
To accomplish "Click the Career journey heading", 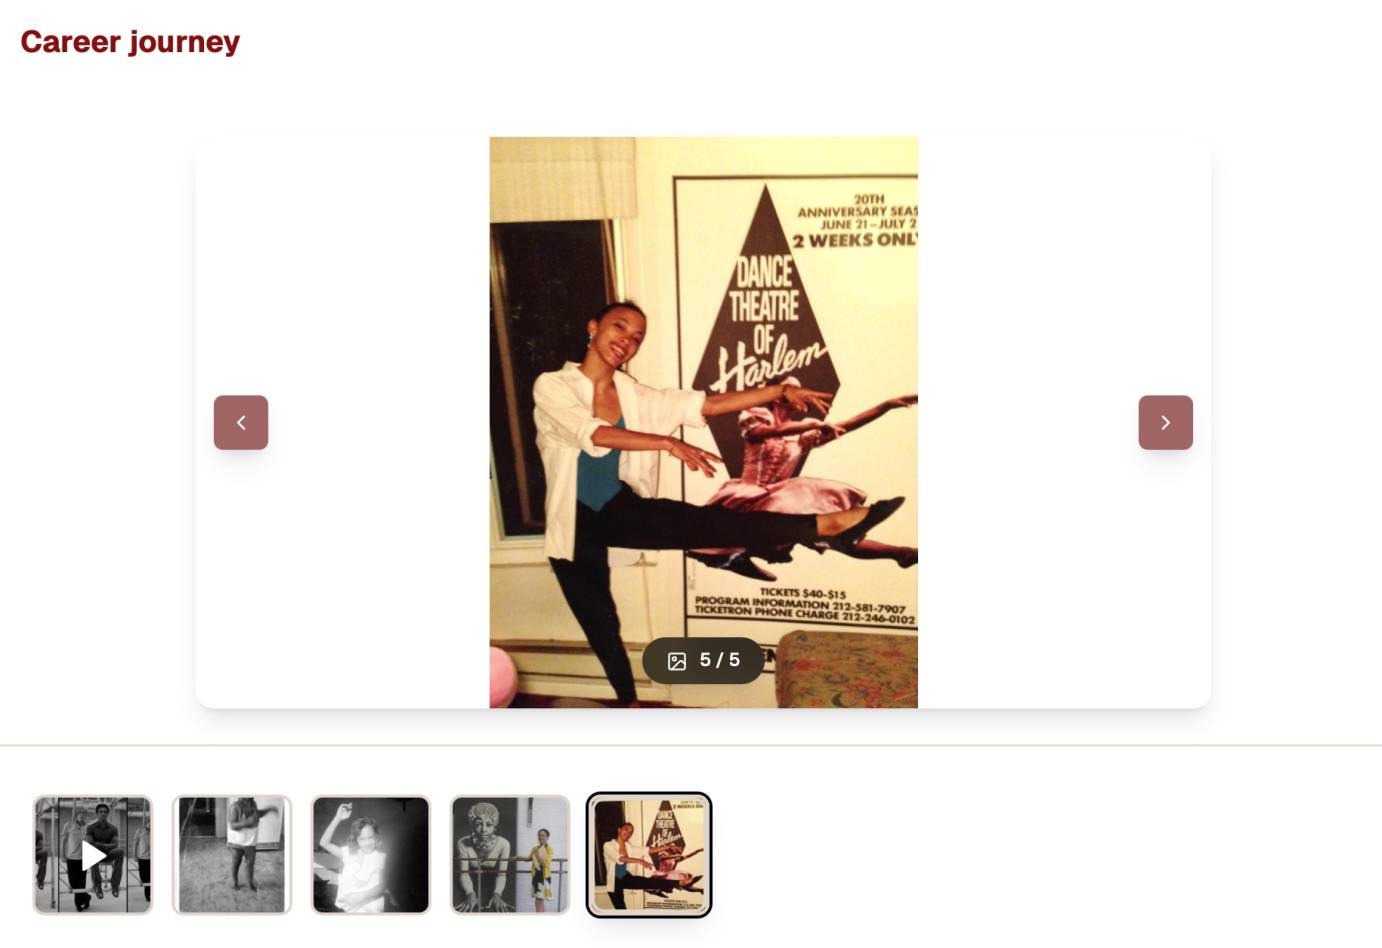I will [130, 42].
